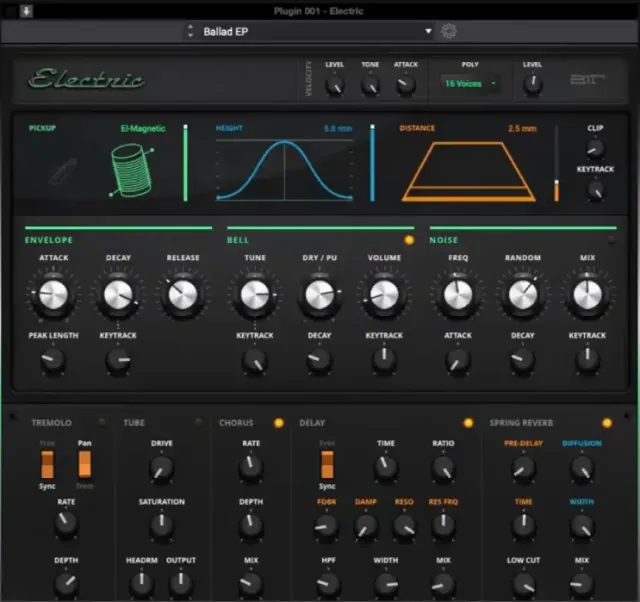This screenshot has height=602, width=640.
Task: Click the Bell Decay knob
Action: tap(319, 360)
